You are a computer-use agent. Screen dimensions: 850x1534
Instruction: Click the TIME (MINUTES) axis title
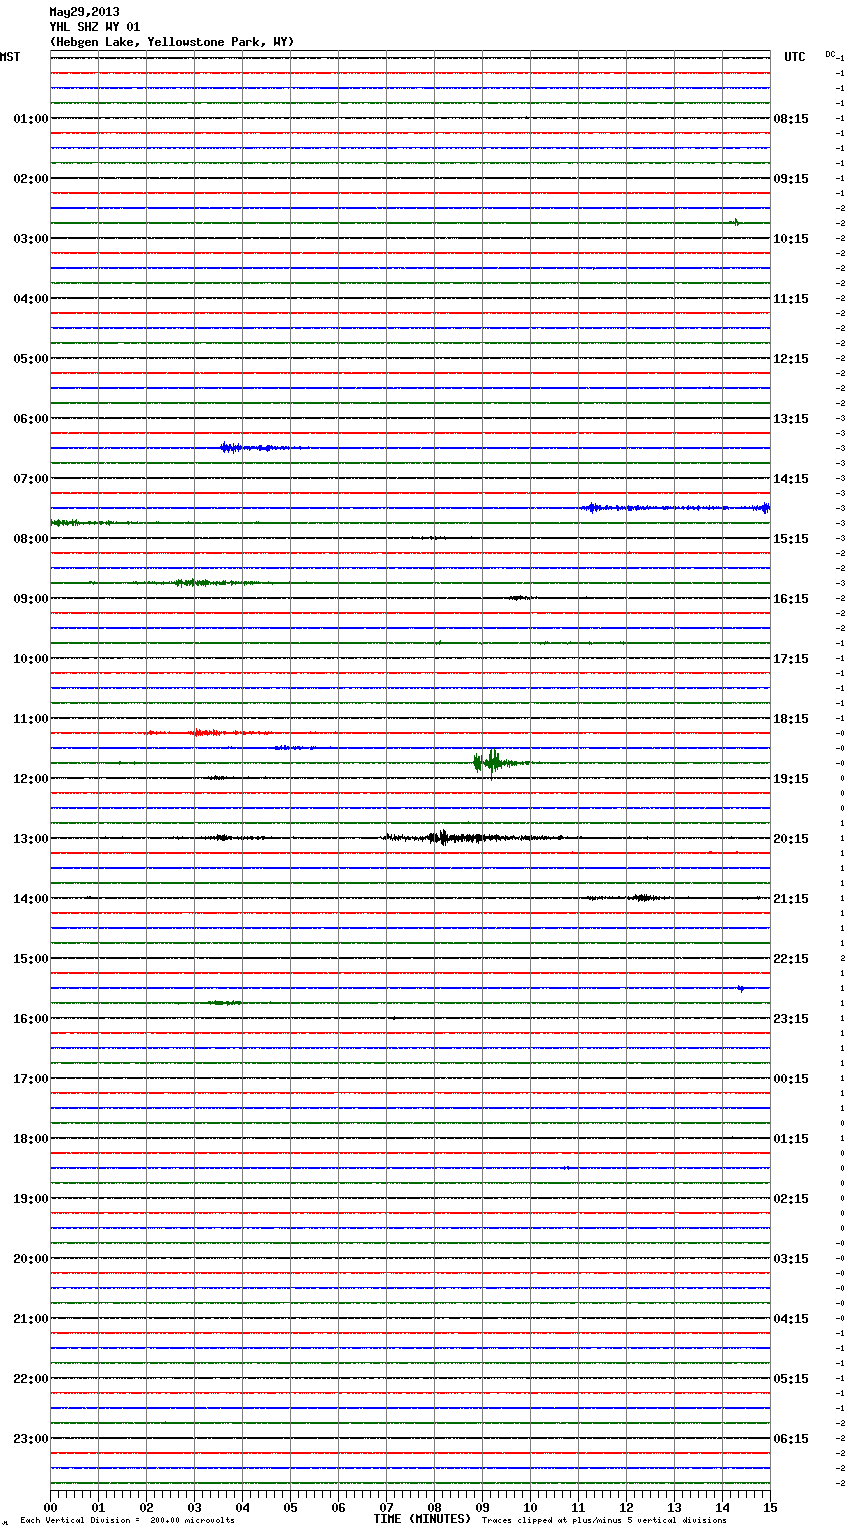click(422, 1519)
